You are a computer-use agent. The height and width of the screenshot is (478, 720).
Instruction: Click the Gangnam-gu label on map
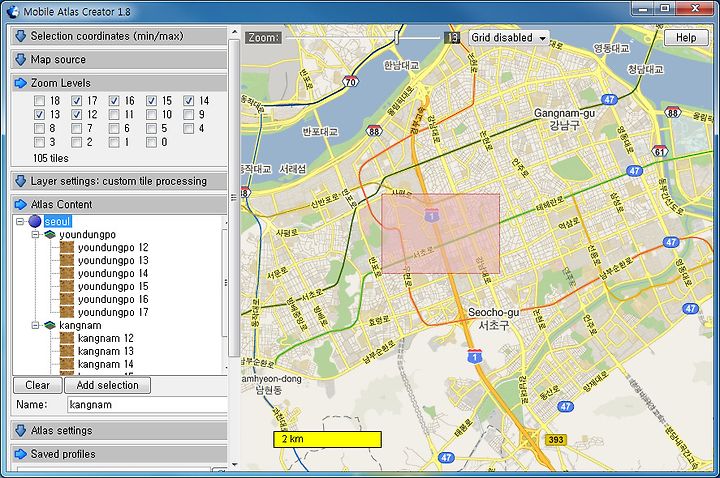pos(564,113)
